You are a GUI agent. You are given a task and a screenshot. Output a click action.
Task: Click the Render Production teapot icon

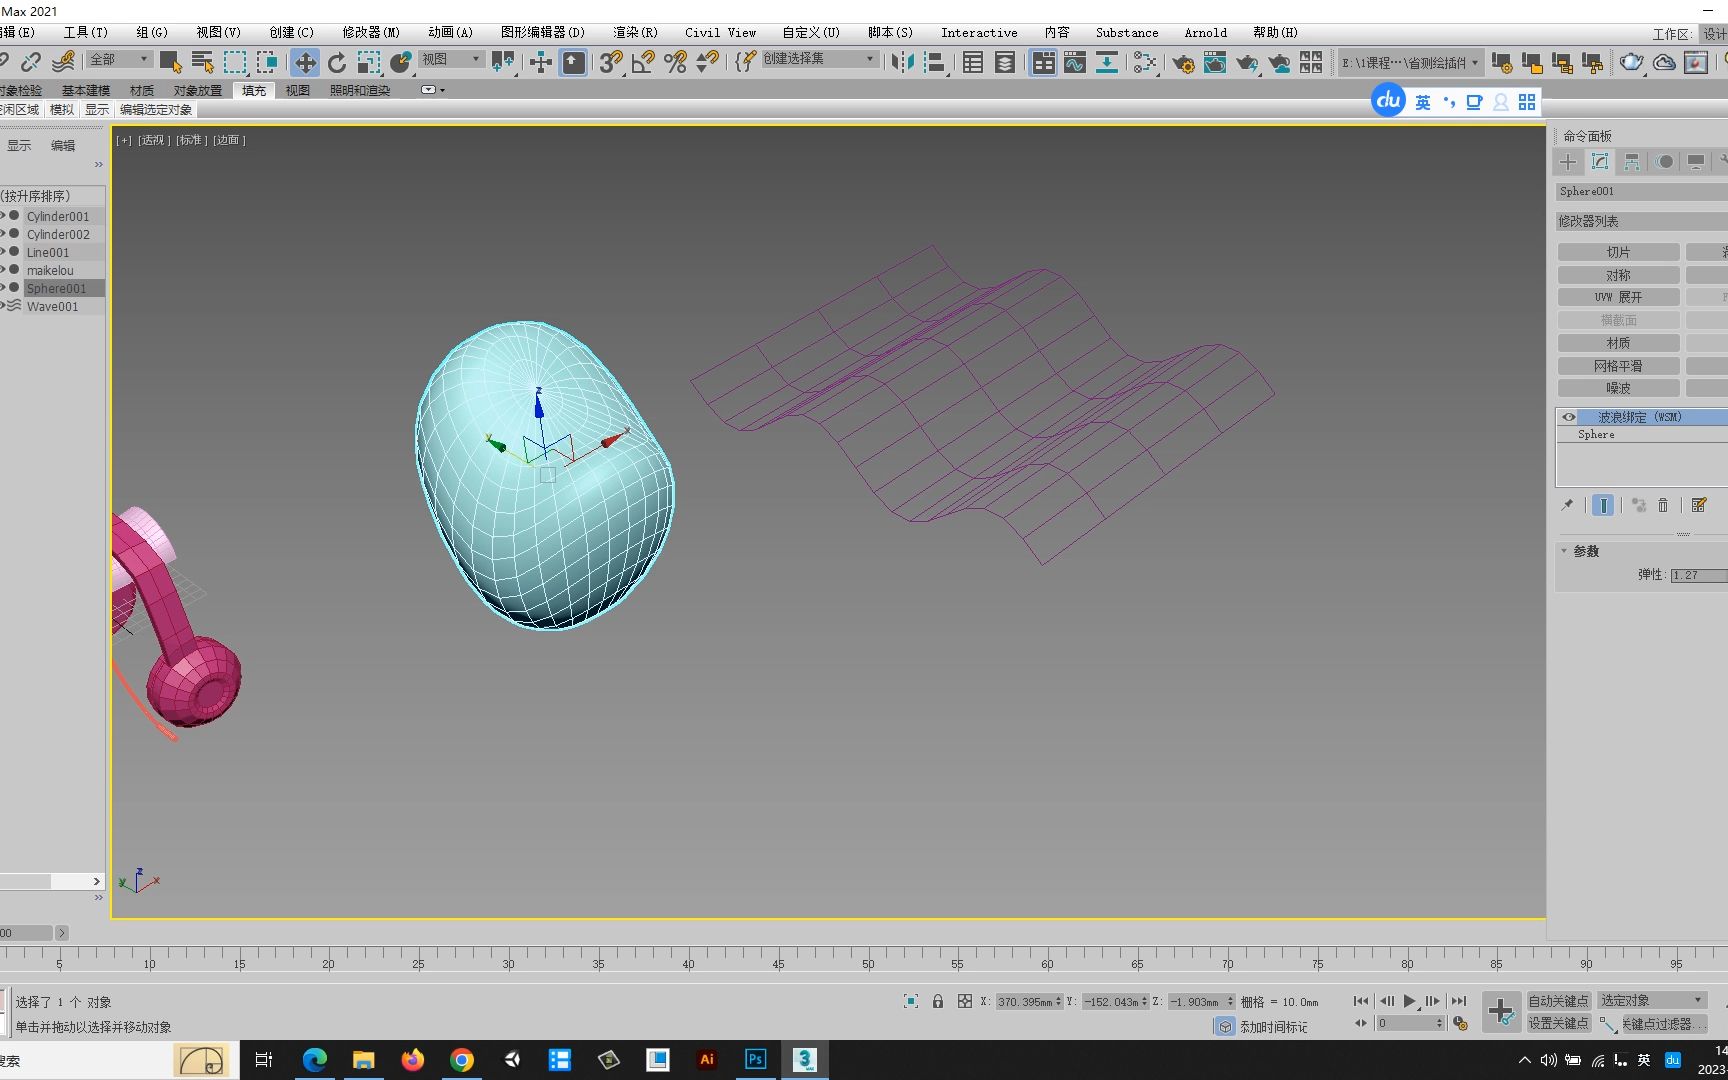click(1631, 62)
